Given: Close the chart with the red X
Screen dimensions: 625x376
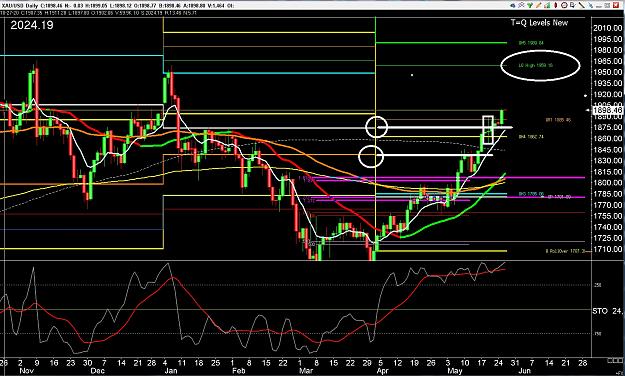Looking at the screenshot, I should [x=616, y=5].
